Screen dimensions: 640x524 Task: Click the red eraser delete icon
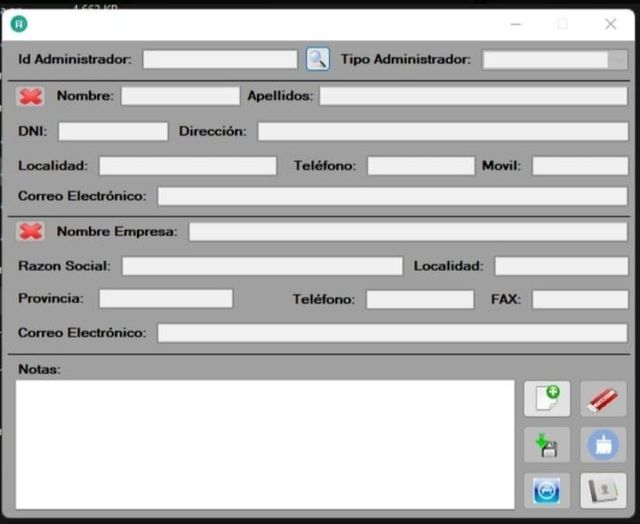click(603, 399)
